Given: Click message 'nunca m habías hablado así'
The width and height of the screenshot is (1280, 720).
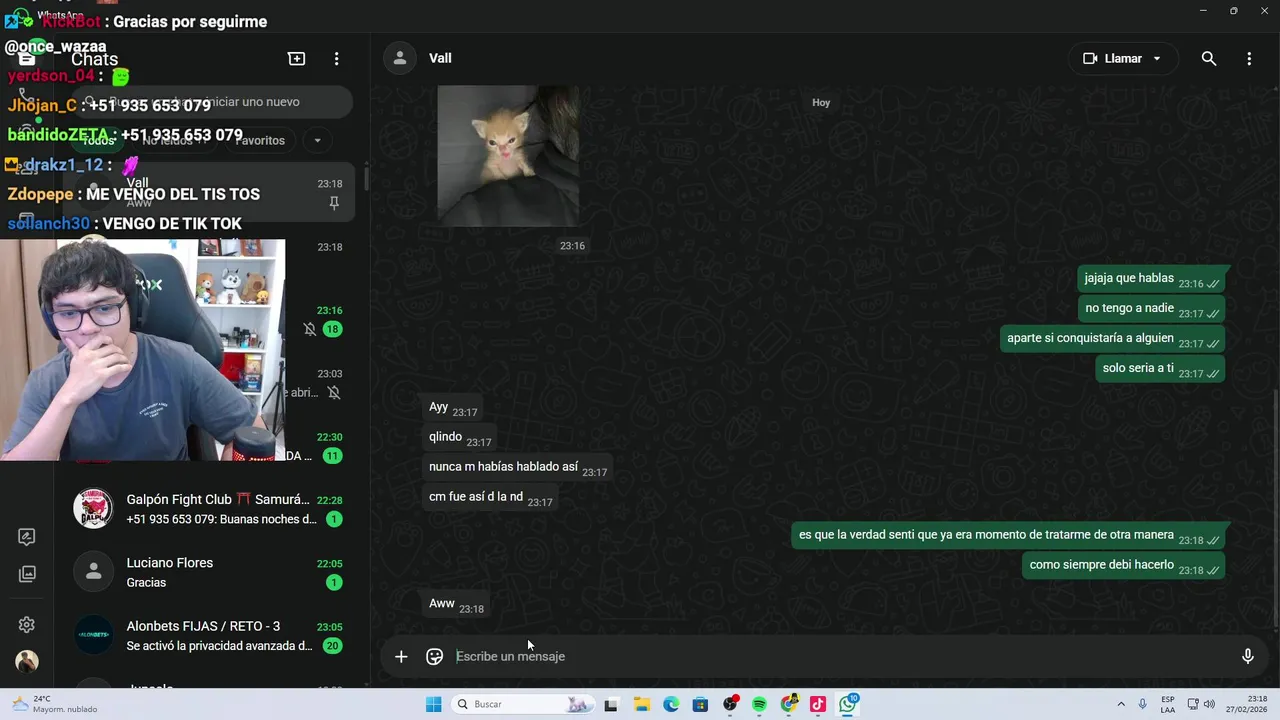Looking at the screenshot, I should pyautogui.click(x=518, y=468).
